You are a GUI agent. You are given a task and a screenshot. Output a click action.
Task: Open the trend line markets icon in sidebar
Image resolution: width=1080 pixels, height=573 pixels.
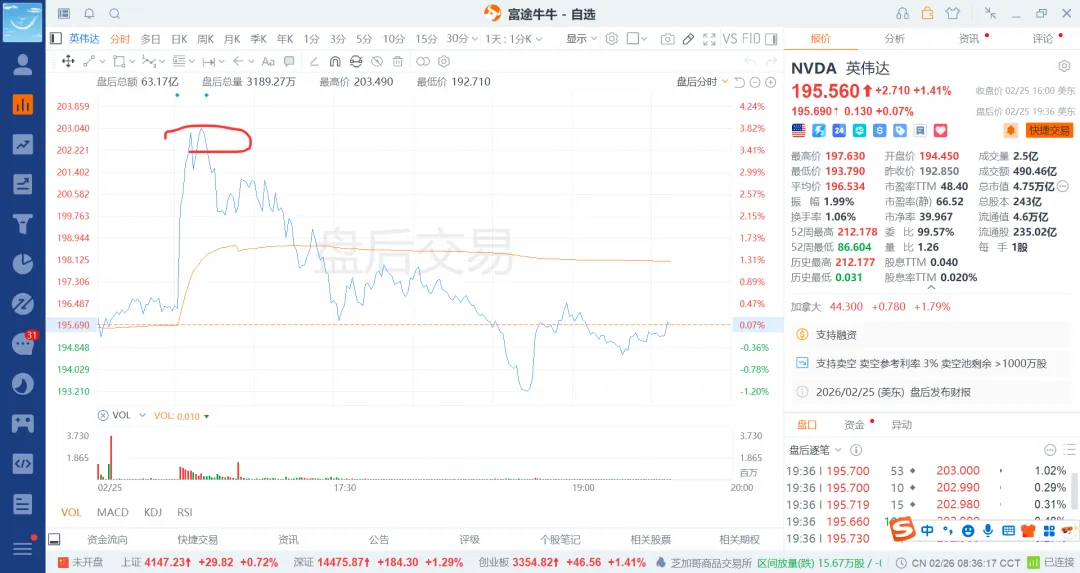(23, 144)
